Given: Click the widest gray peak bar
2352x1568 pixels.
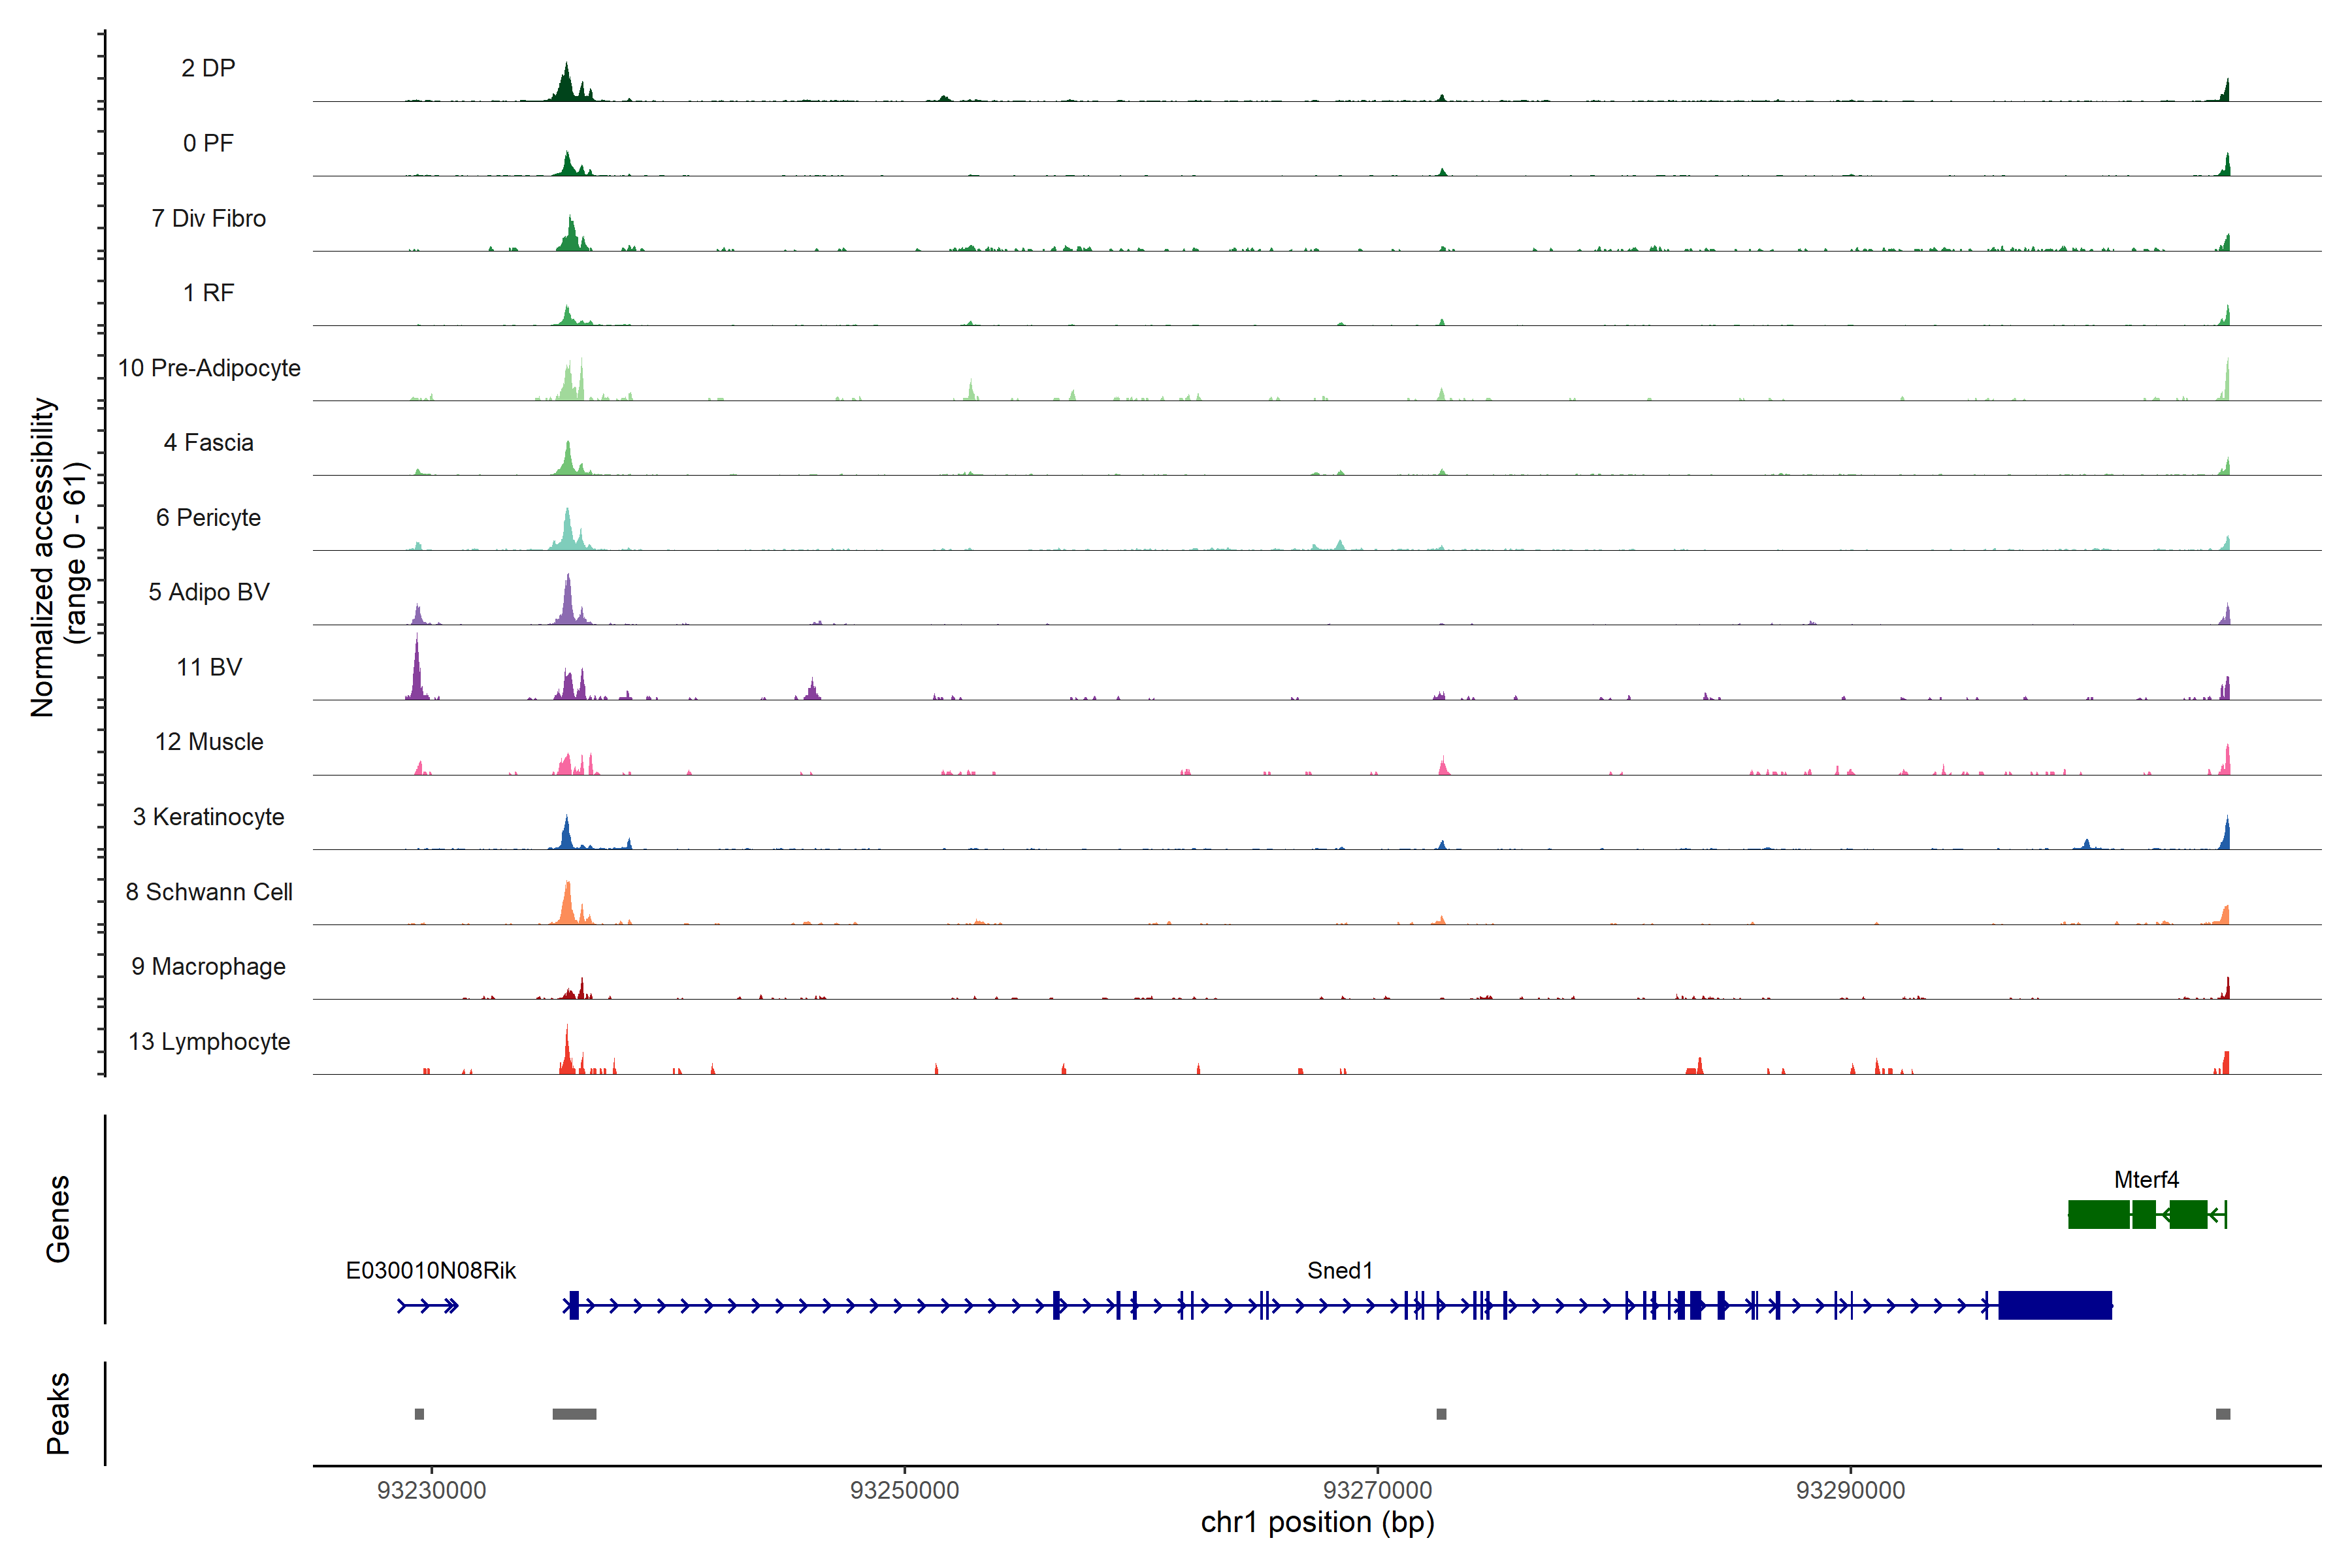Looking at the screenshot, I should 574,1413.
